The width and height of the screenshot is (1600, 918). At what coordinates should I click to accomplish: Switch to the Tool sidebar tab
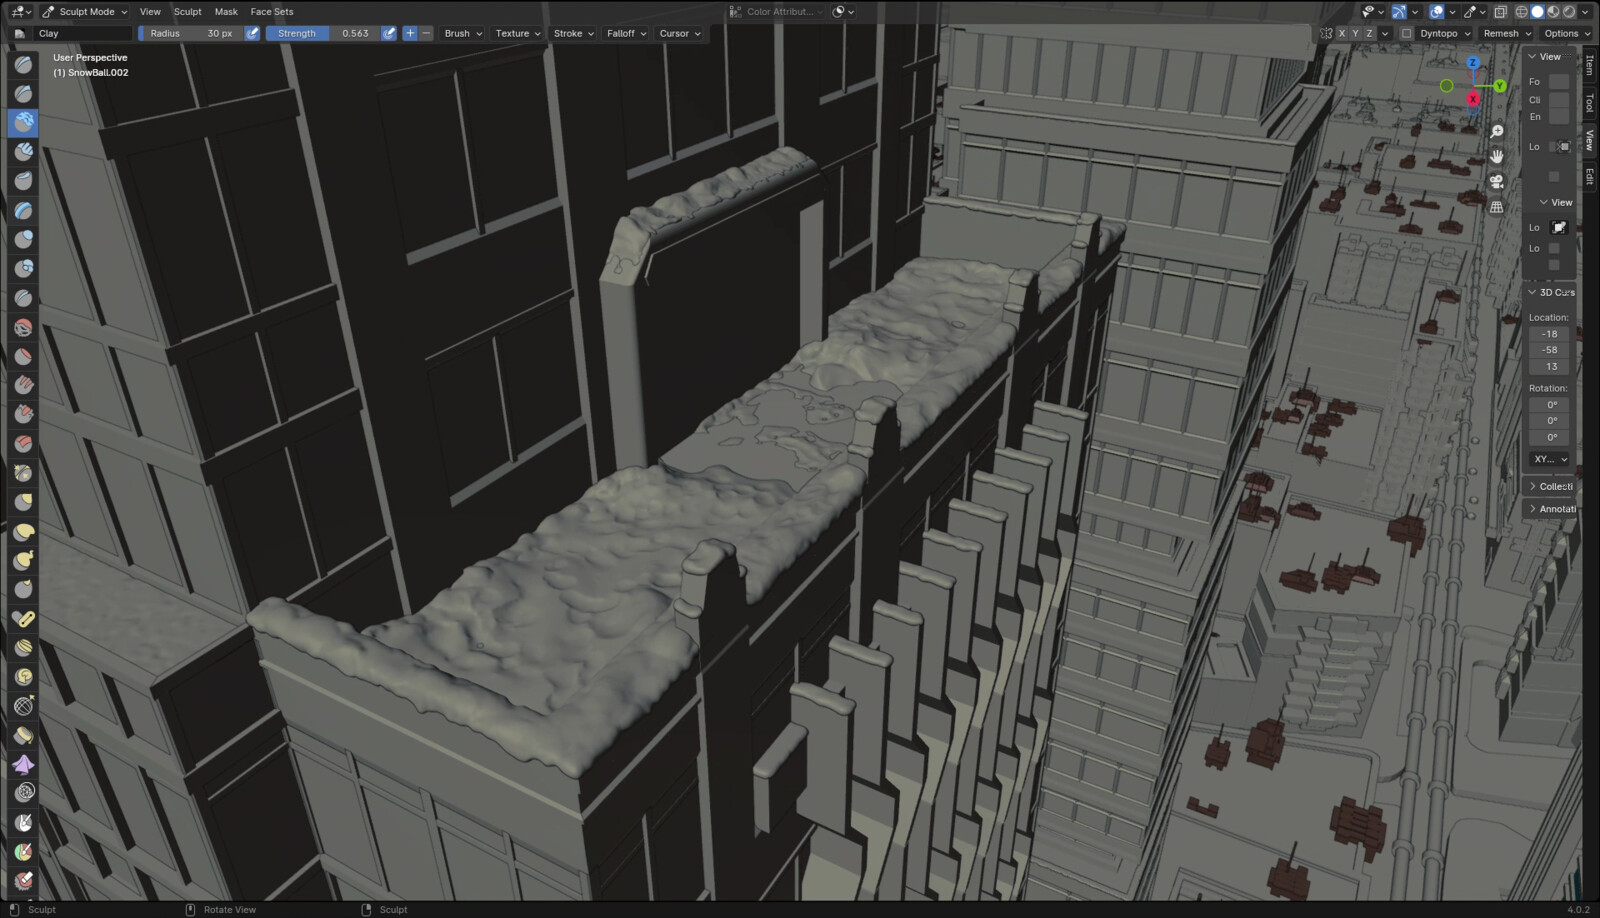click(1589, 103)
